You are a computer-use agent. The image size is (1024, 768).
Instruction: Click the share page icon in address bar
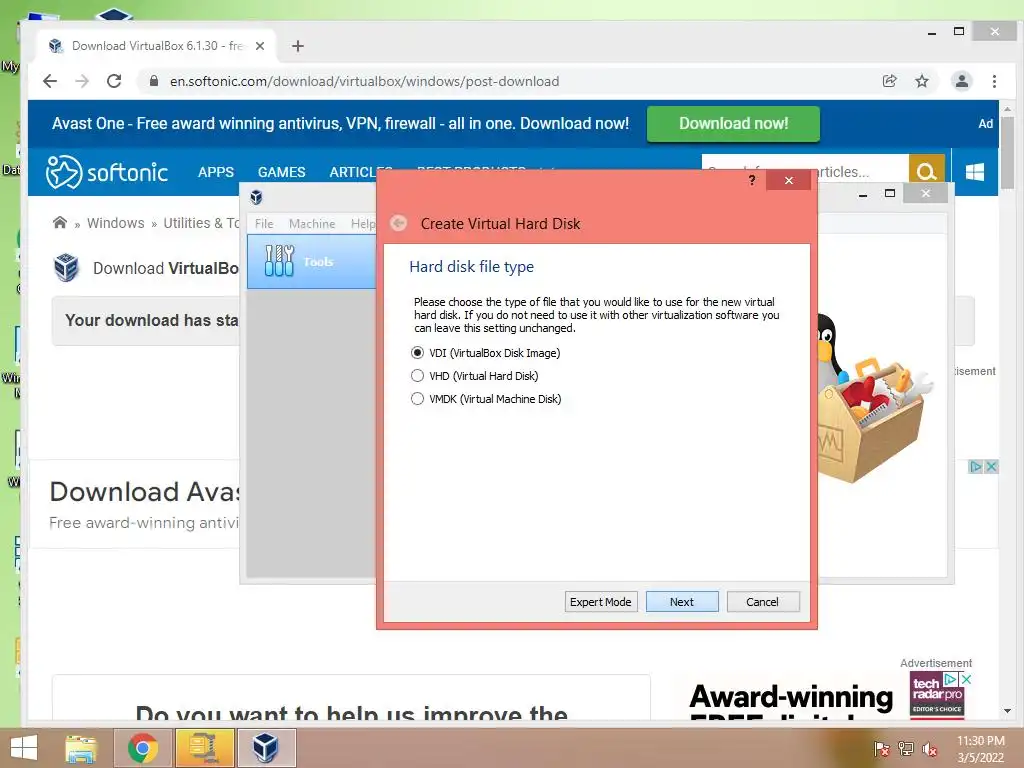click(x=889, y=81)
